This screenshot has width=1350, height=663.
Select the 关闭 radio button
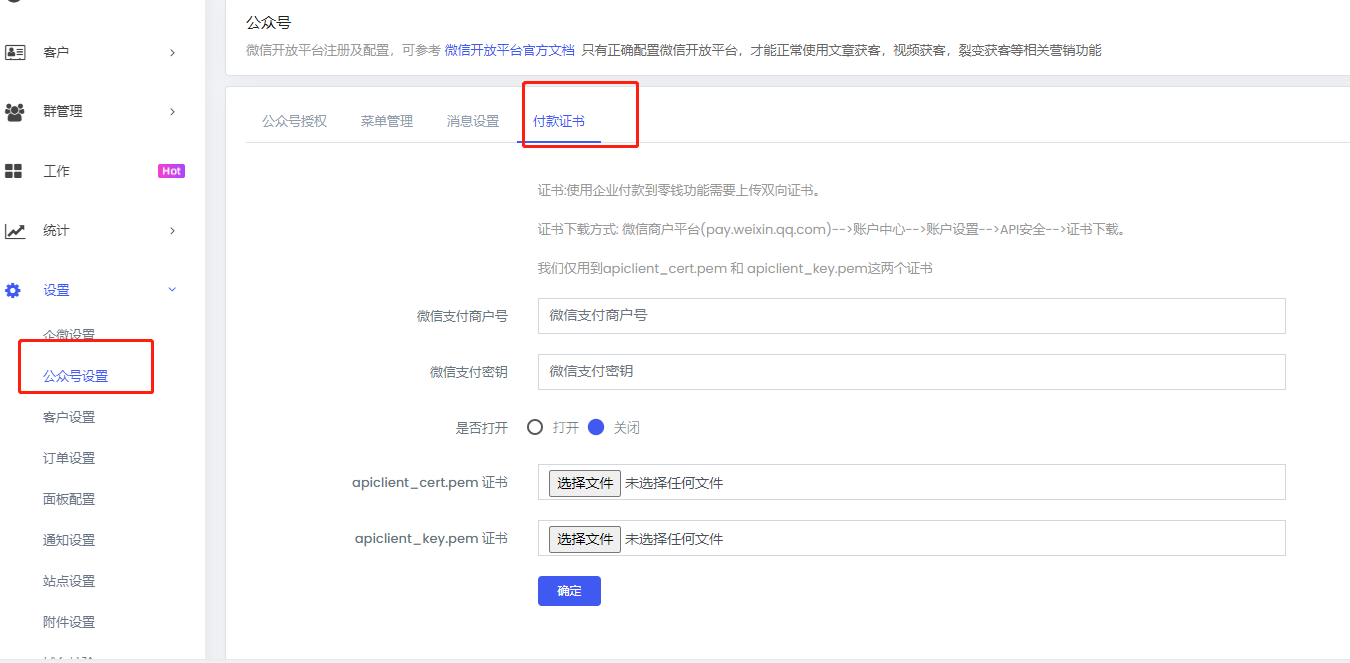pos(596,427)
